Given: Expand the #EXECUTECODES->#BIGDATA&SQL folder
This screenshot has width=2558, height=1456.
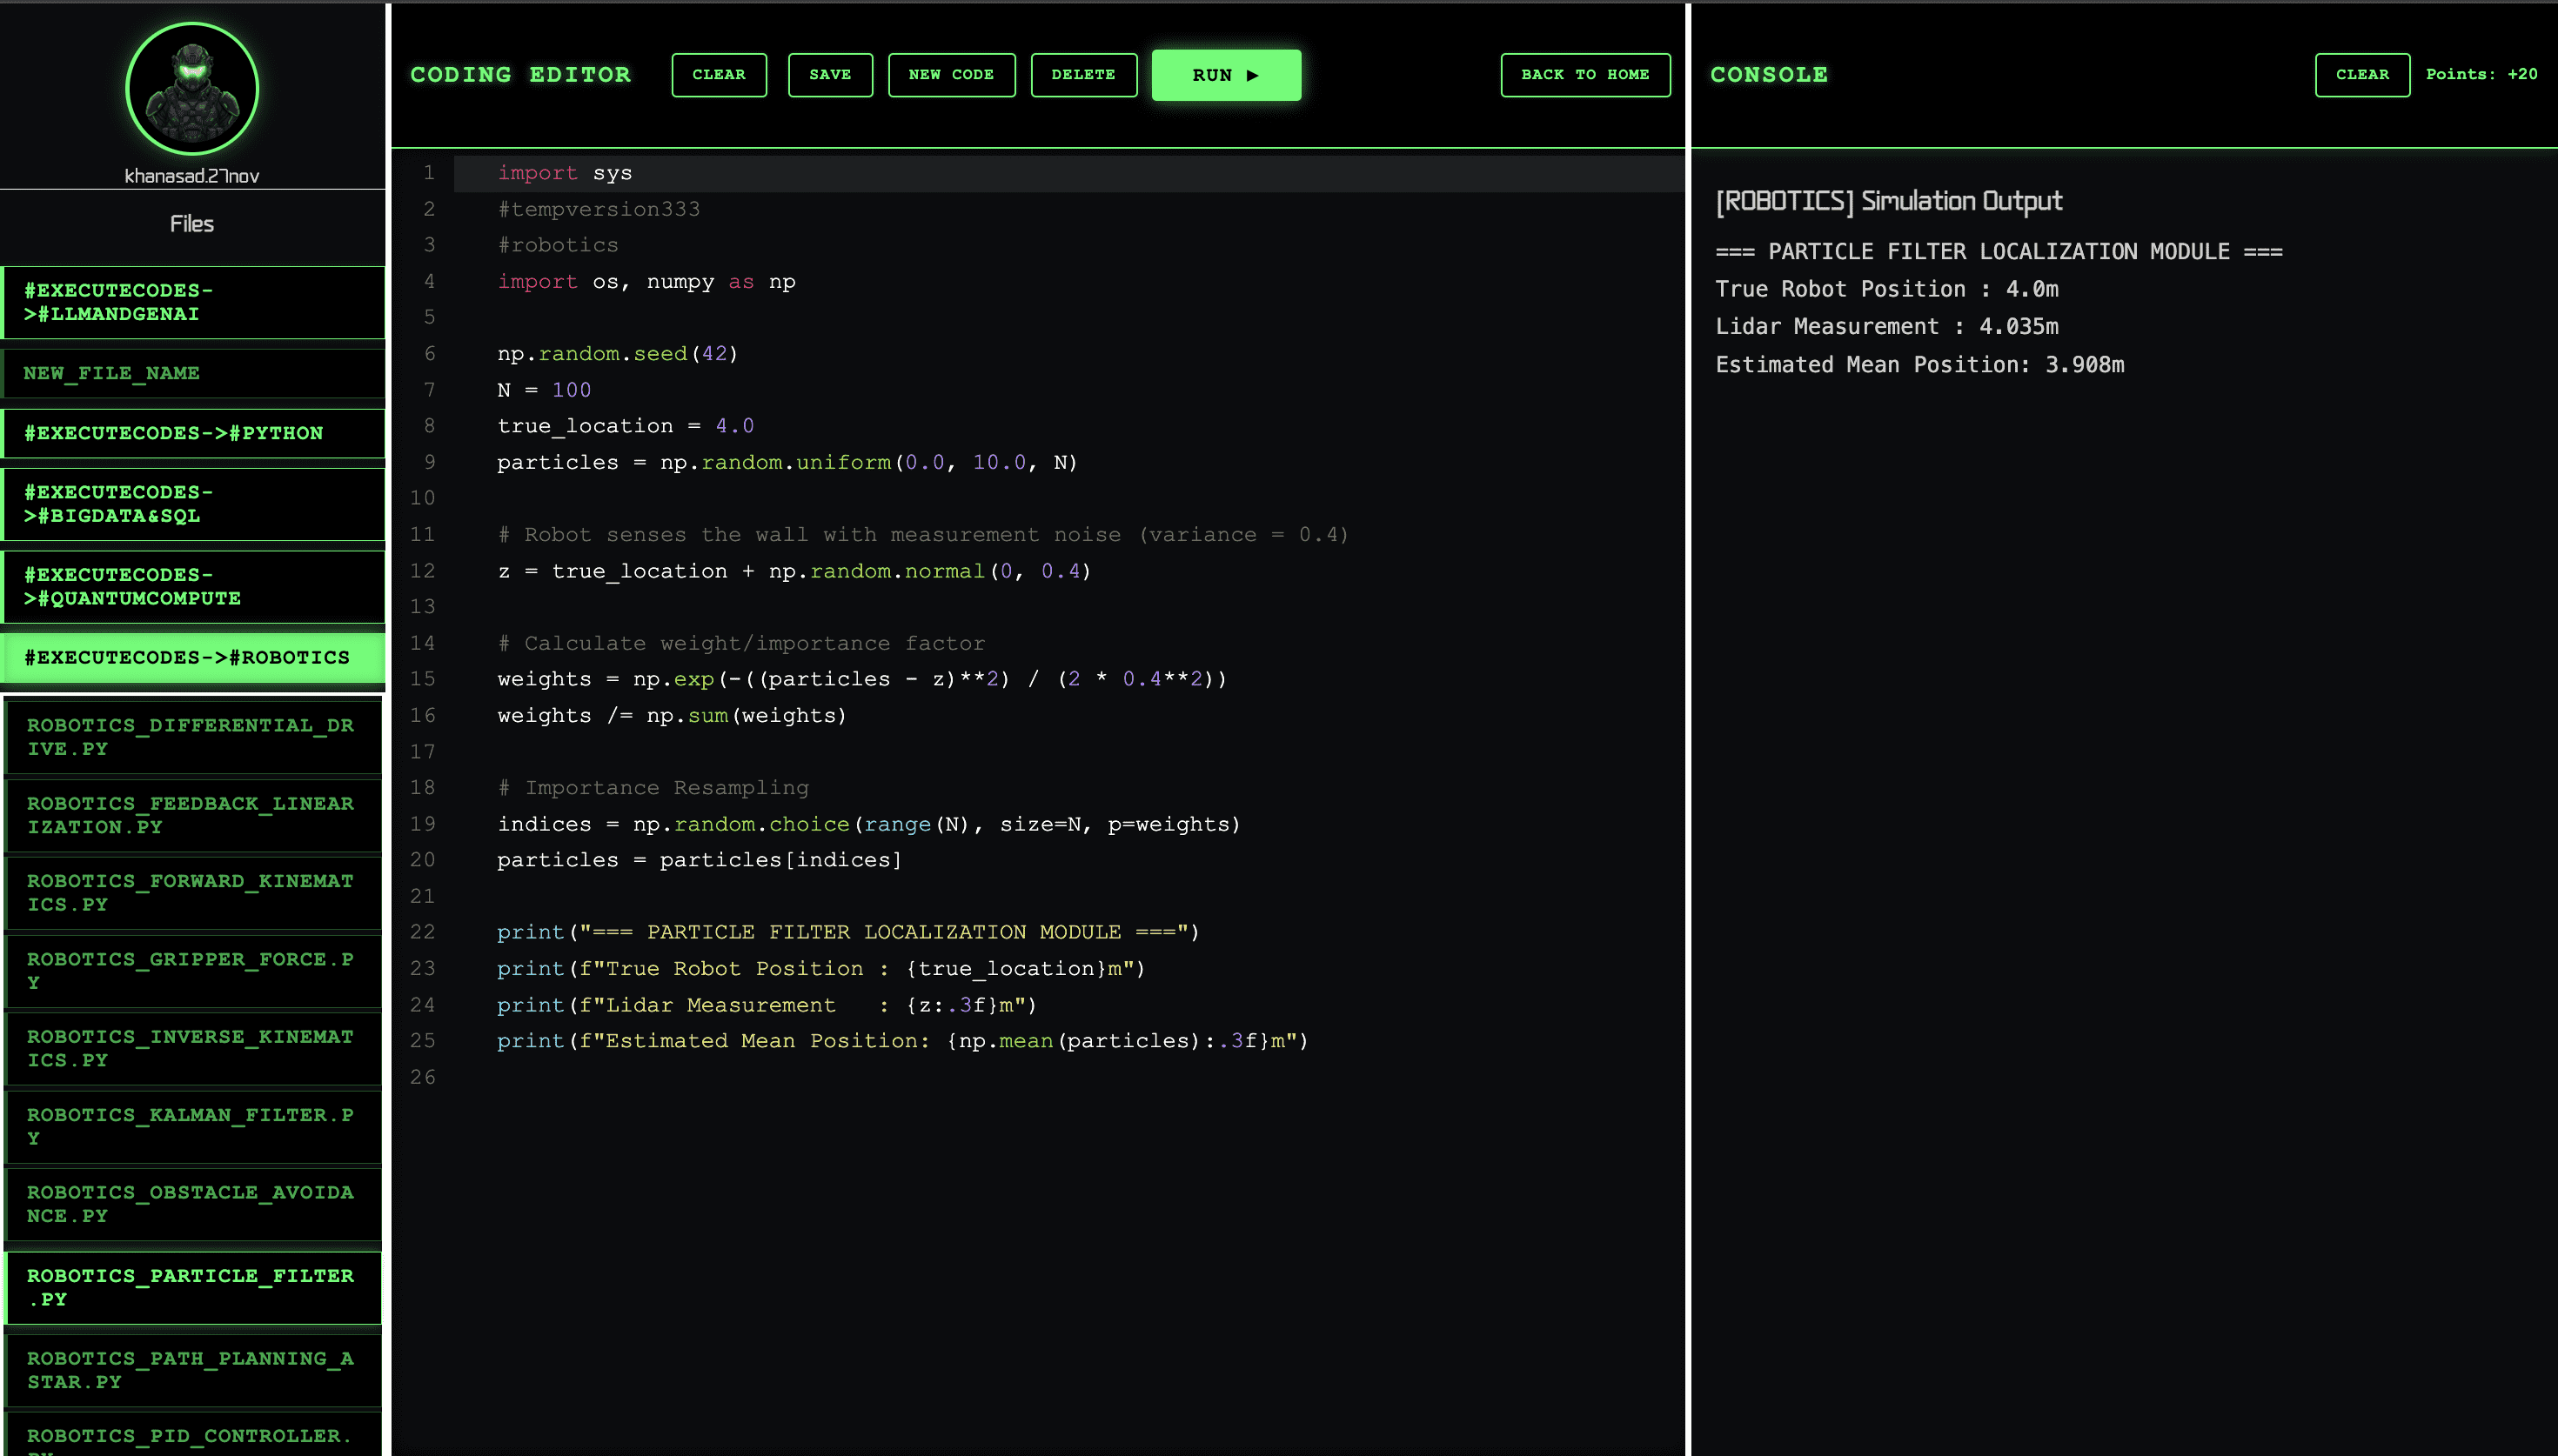Looking at the screenshot, I should pos(193,504).
